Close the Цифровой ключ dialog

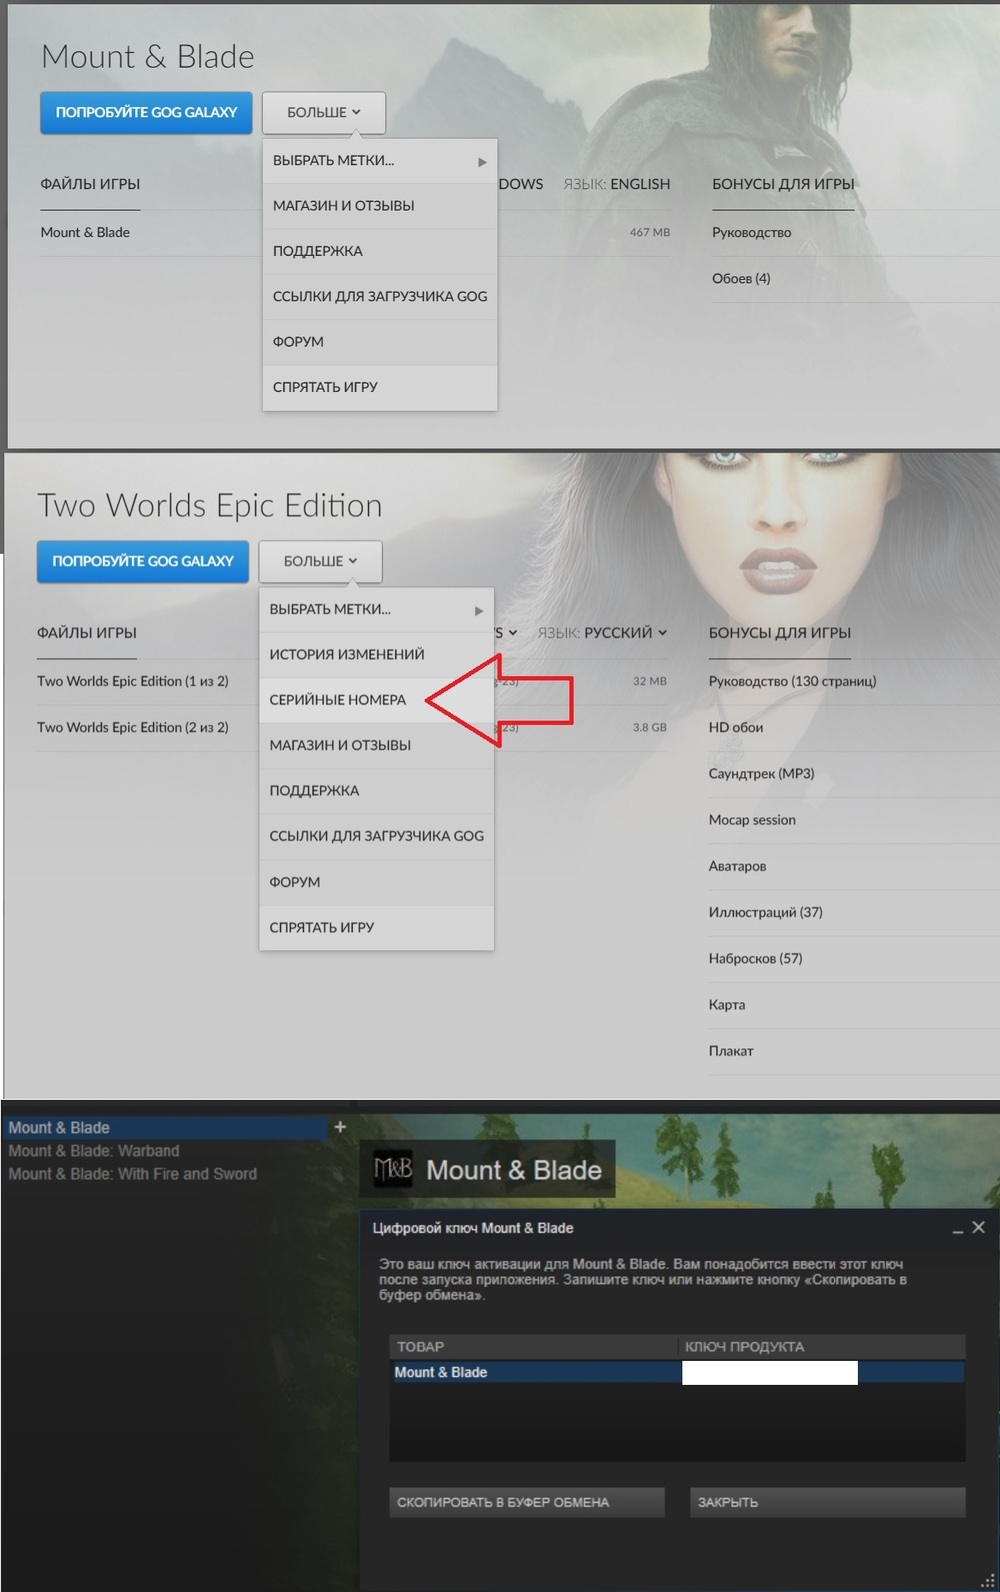coord(979,1227)
